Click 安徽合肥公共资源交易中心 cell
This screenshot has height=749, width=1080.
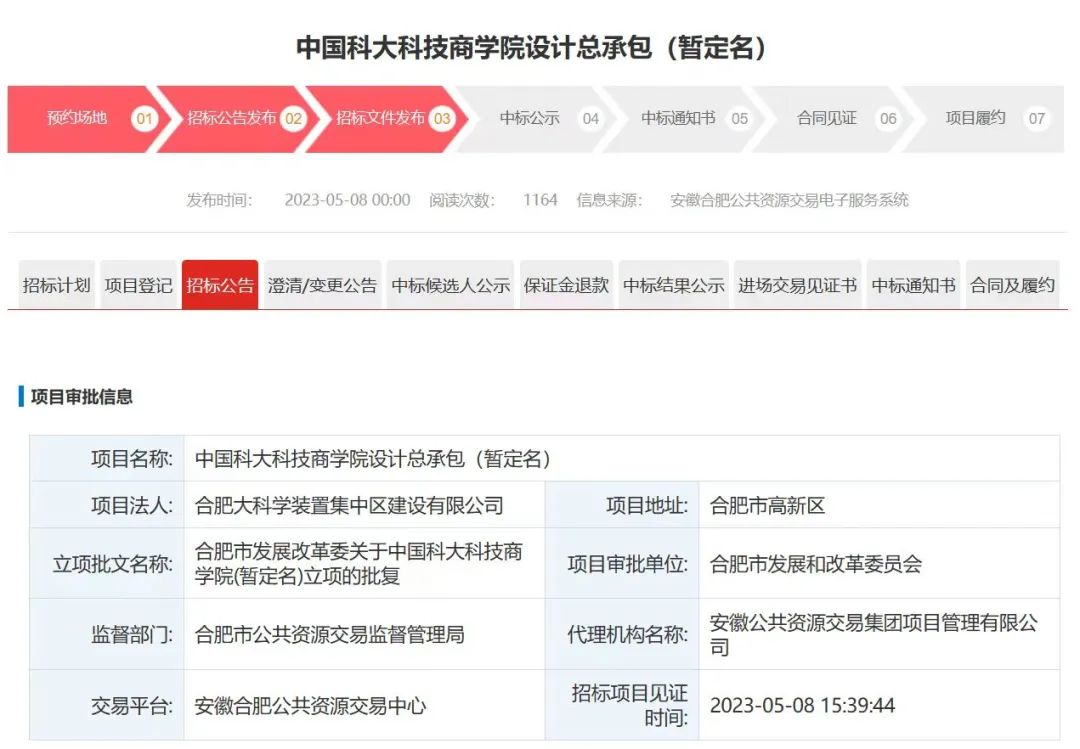pyautogui.click(x=364, y=705)
